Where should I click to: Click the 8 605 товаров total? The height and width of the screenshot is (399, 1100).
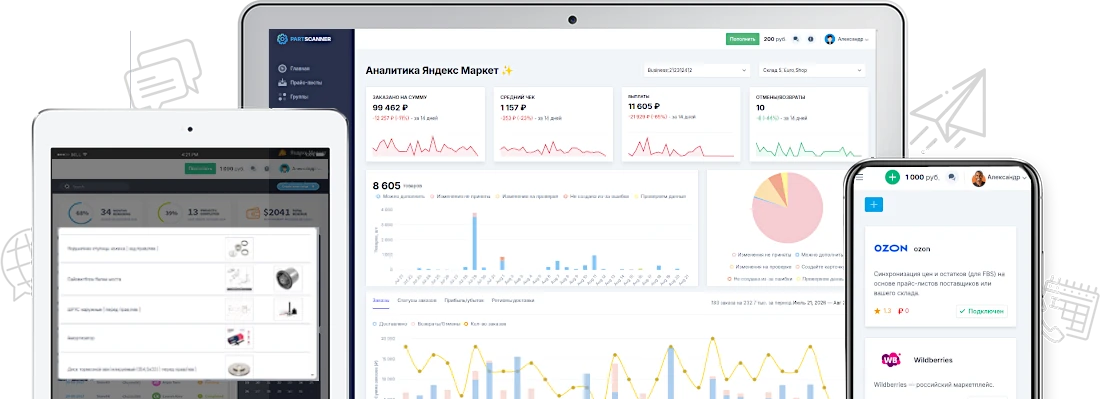click(x=397, y=185)
